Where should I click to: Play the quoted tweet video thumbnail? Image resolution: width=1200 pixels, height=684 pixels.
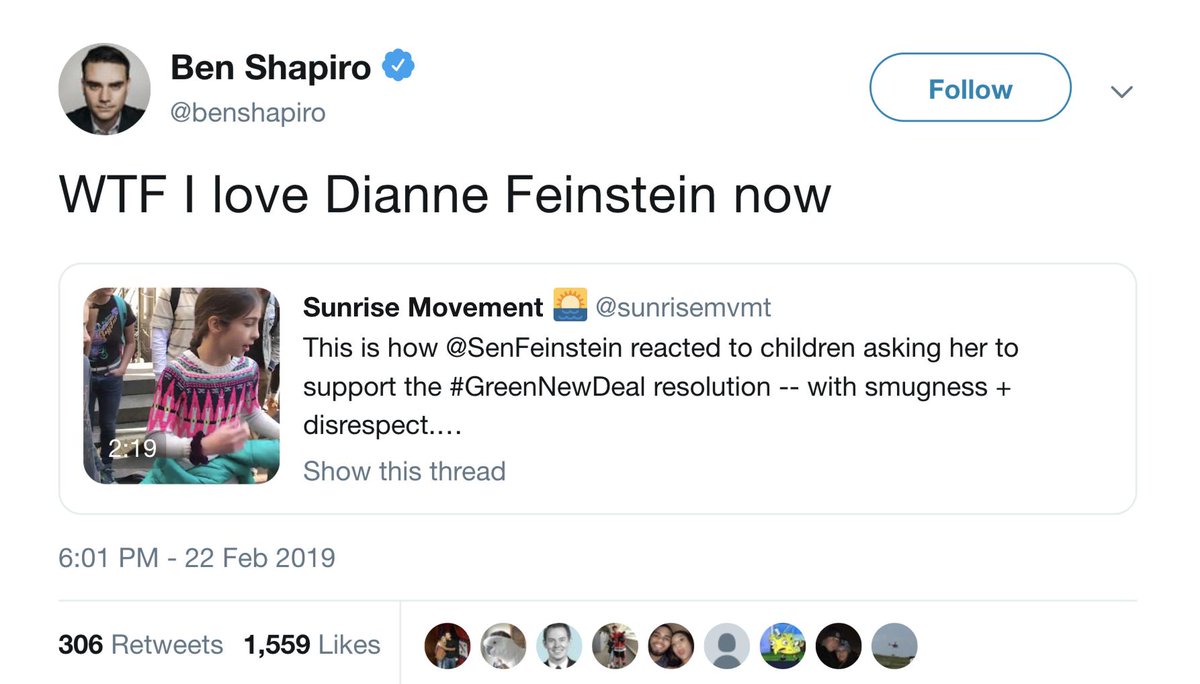click(x=181, y=386)
